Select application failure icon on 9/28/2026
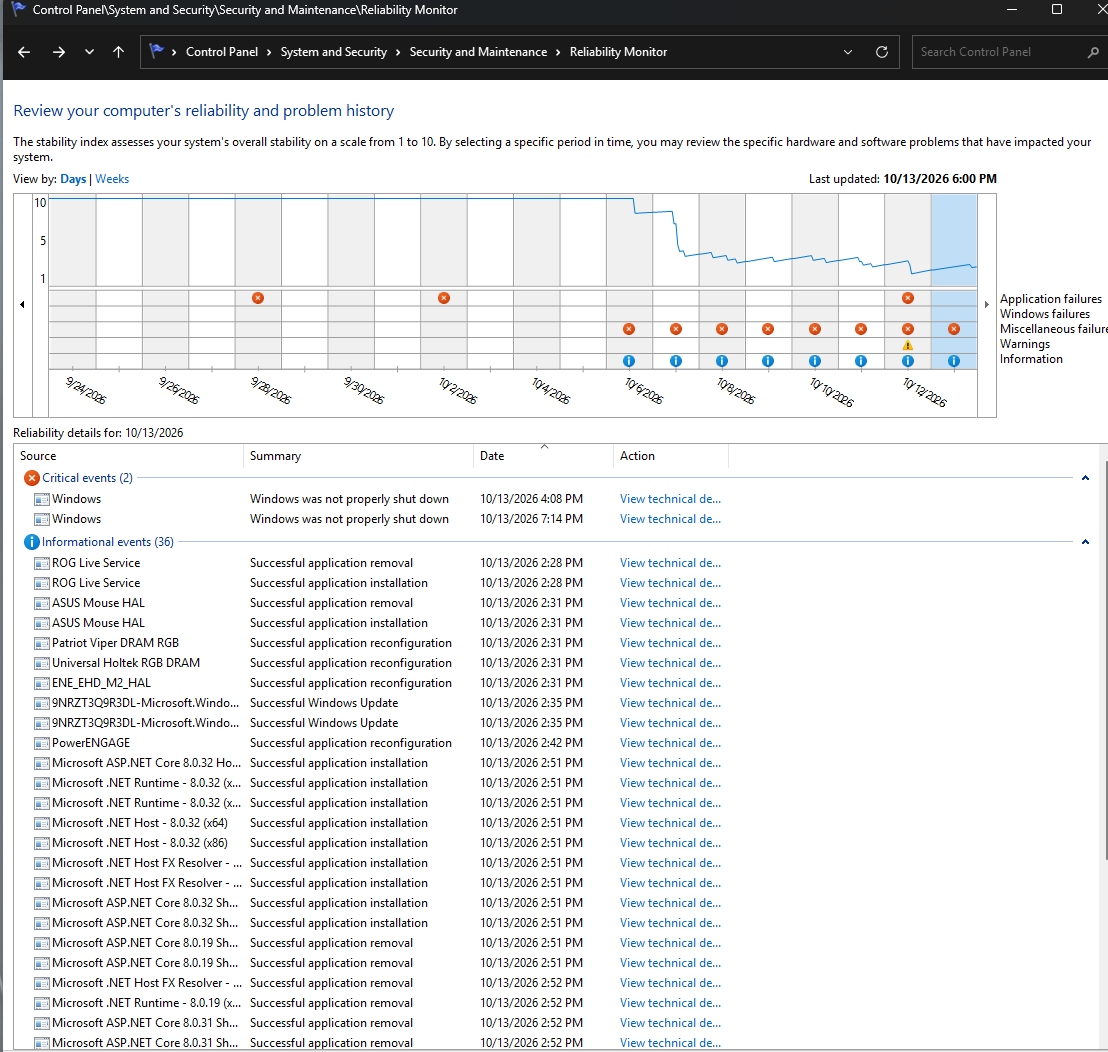The image size is (1108, 1052). pos(258,298)
